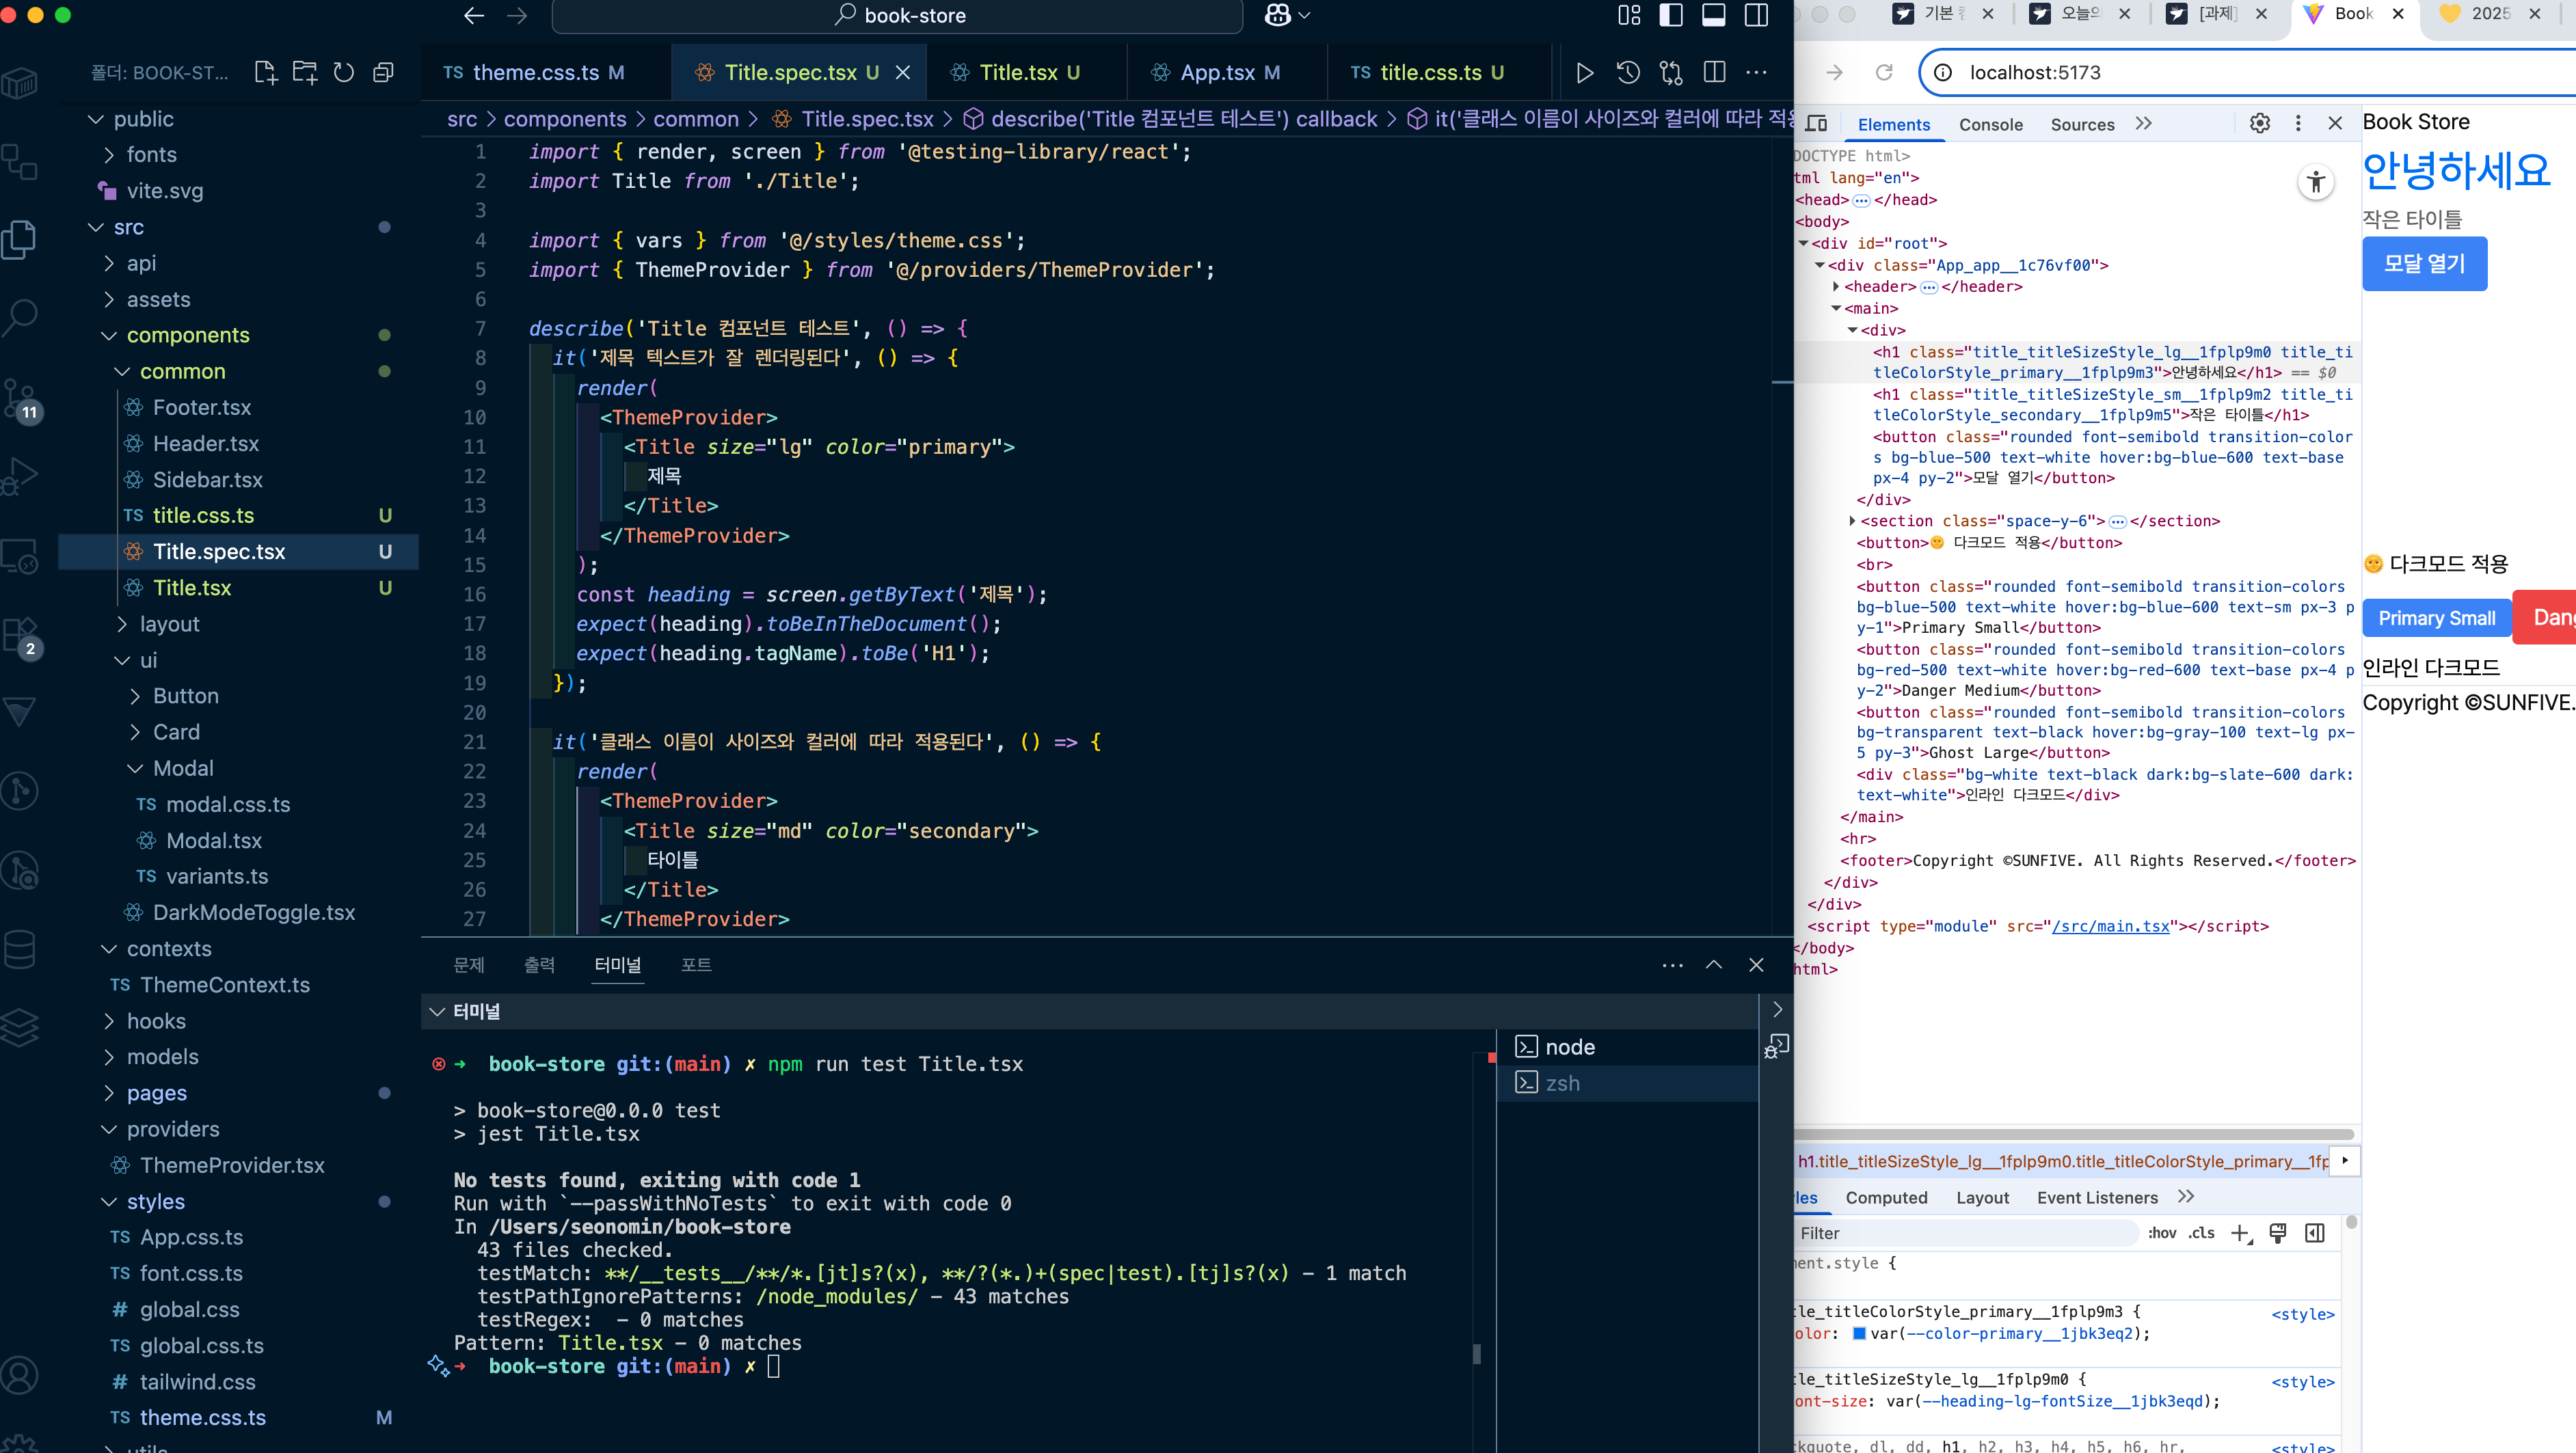This screenshot has height=1453, width=2576.
Task: Expand the api folder
Action: click(109, 263)
